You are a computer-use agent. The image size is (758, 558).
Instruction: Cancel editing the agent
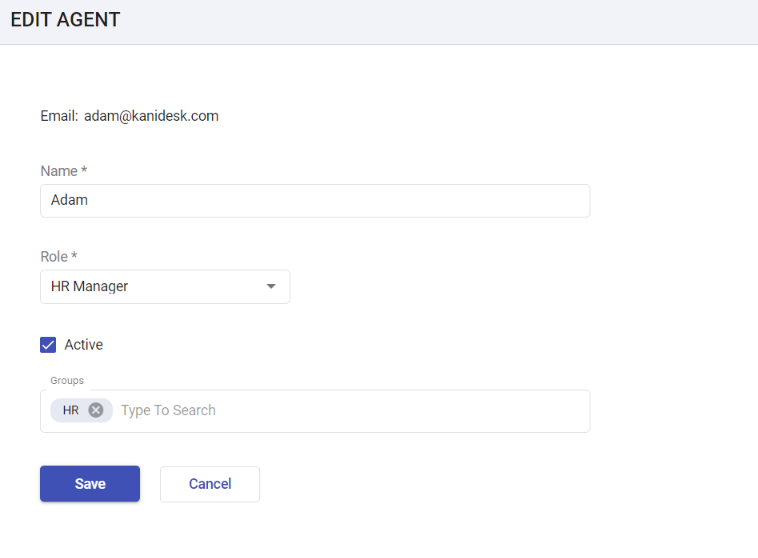coord(210,484)
